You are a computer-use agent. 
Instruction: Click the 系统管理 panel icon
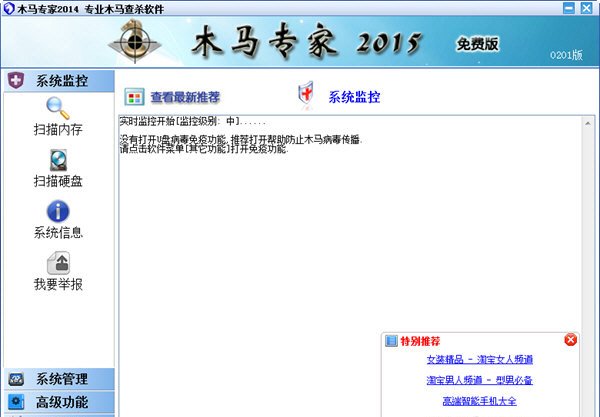[16, 379]
